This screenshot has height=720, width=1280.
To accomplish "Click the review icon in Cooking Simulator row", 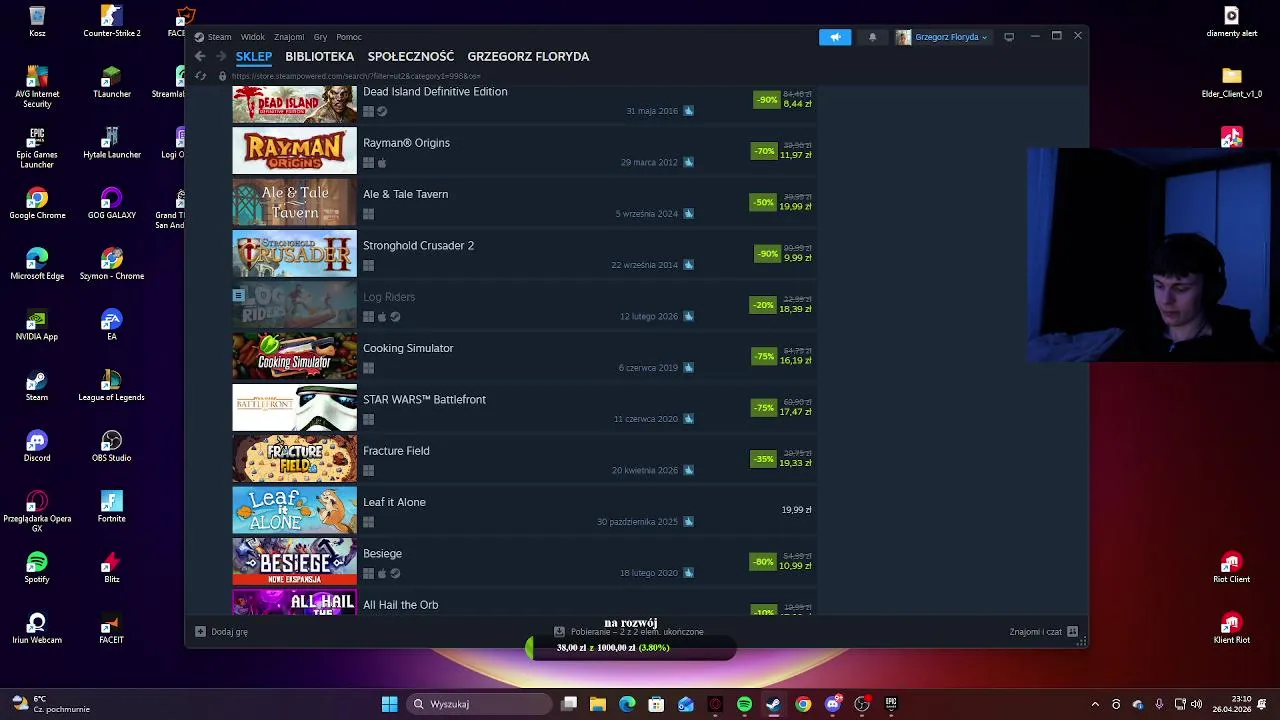I will point(688,368).
